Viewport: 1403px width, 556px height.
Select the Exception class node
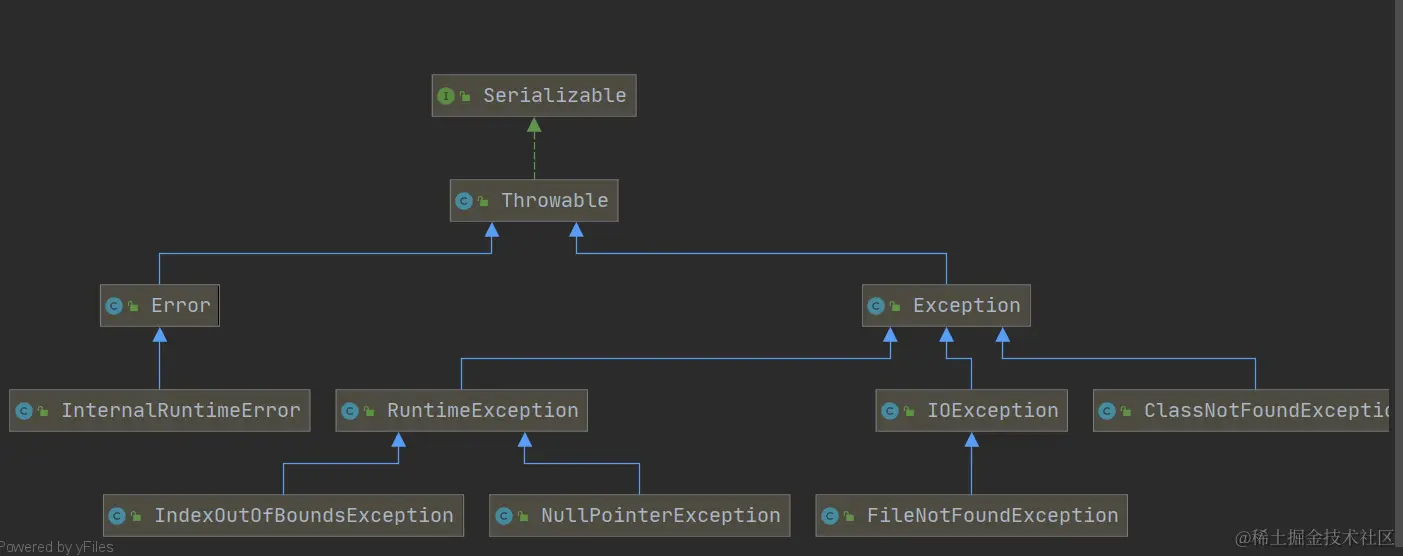click(946, 306)
